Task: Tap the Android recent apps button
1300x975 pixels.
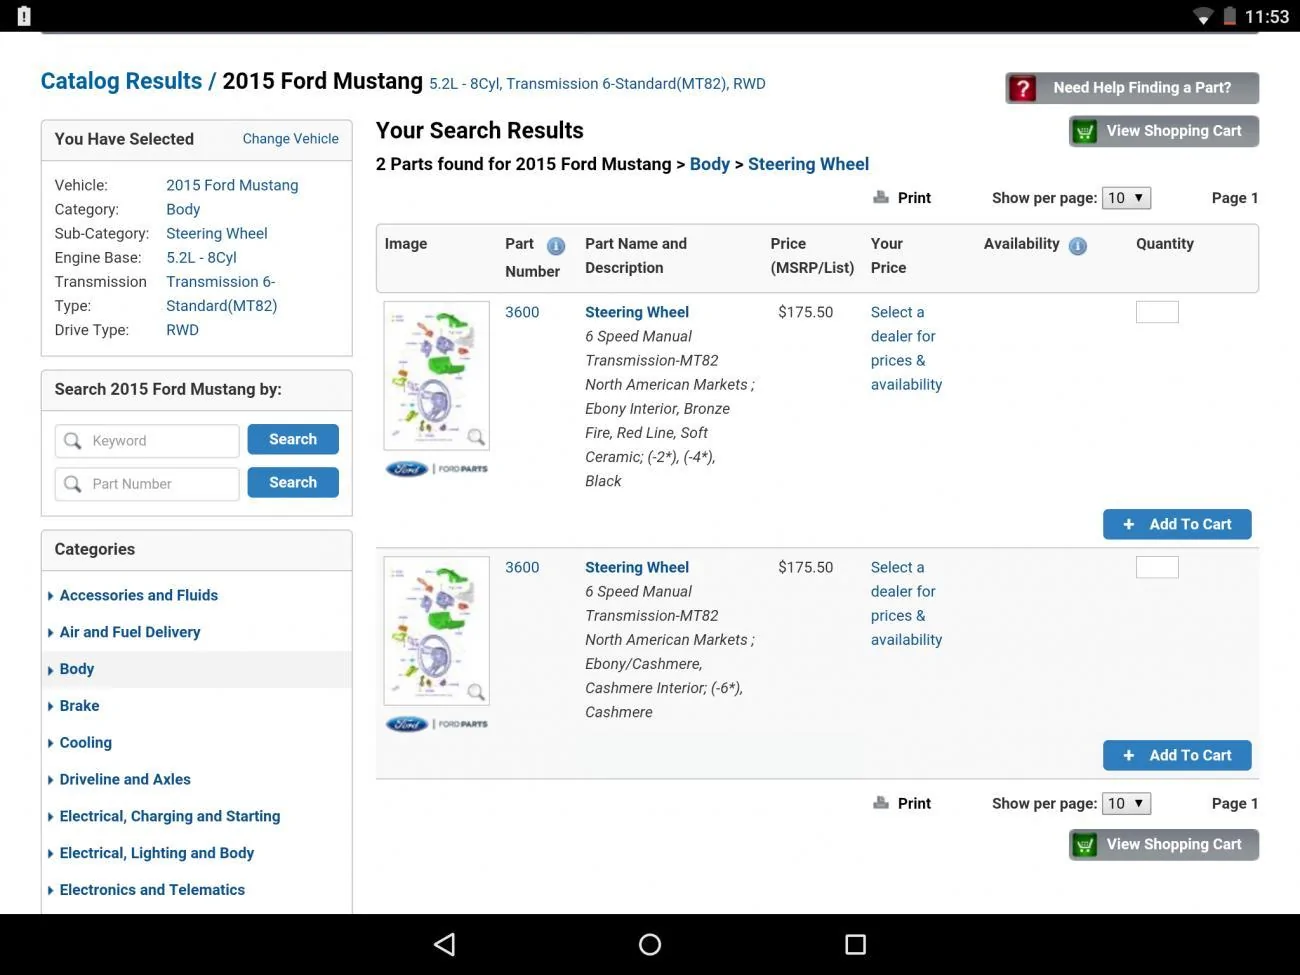Action: click(855, 944)
